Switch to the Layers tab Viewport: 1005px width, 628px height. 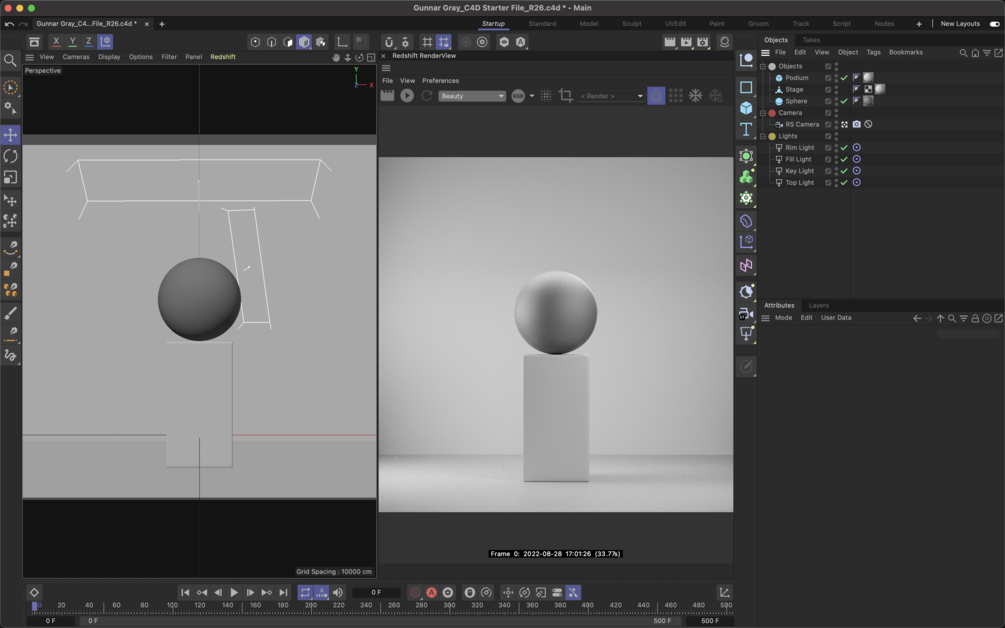[818, 306]
